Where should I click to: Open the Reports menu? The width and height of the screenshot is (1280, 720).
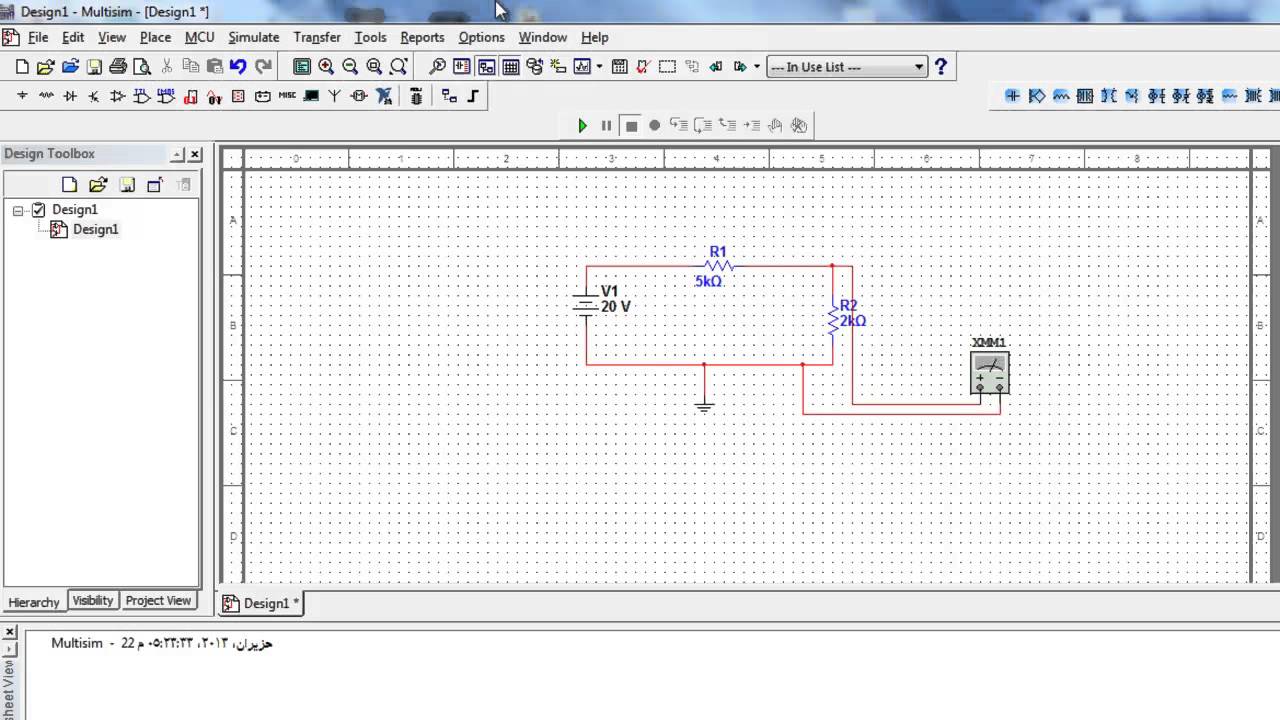tap(422, 37)
